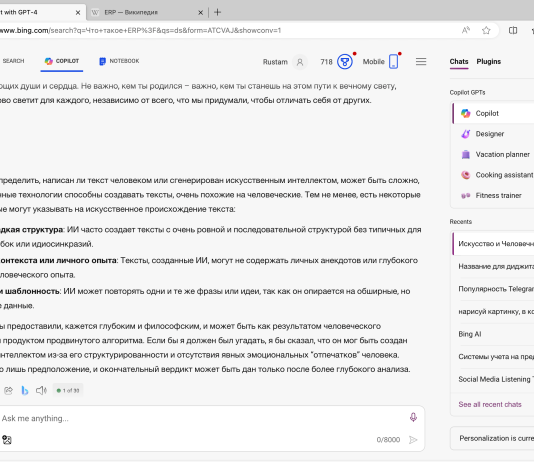Image resolution: width=534 pixels, height=462 pixels.
Task: Open a new browser tab
Action: pyautogui.click(x=217, y=12)
